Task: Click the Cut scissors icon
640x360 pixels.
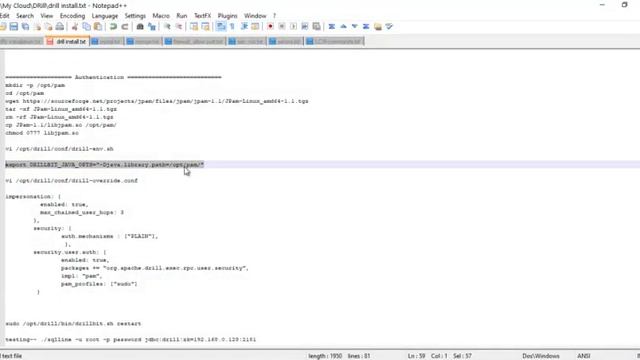Action: 75,27
